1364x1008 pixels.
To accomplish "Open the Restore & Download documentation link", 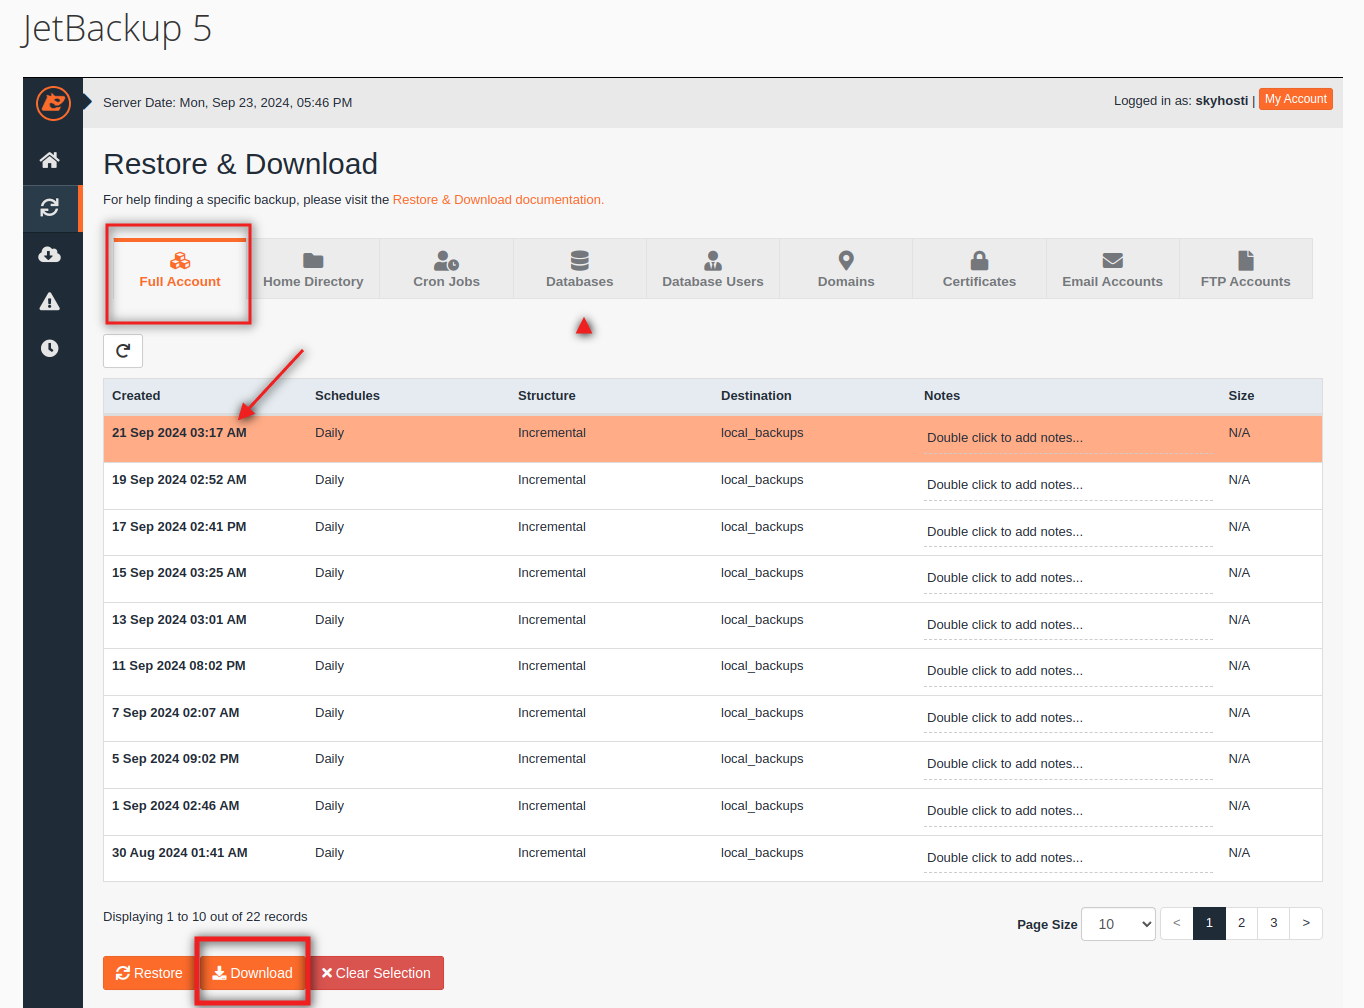I will pyautogui.click(x=498, y=200).
